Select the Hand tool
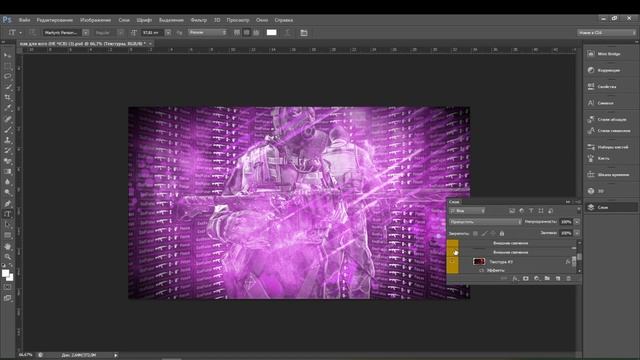The width and height of the screenshot is (640, 360). 7,247
